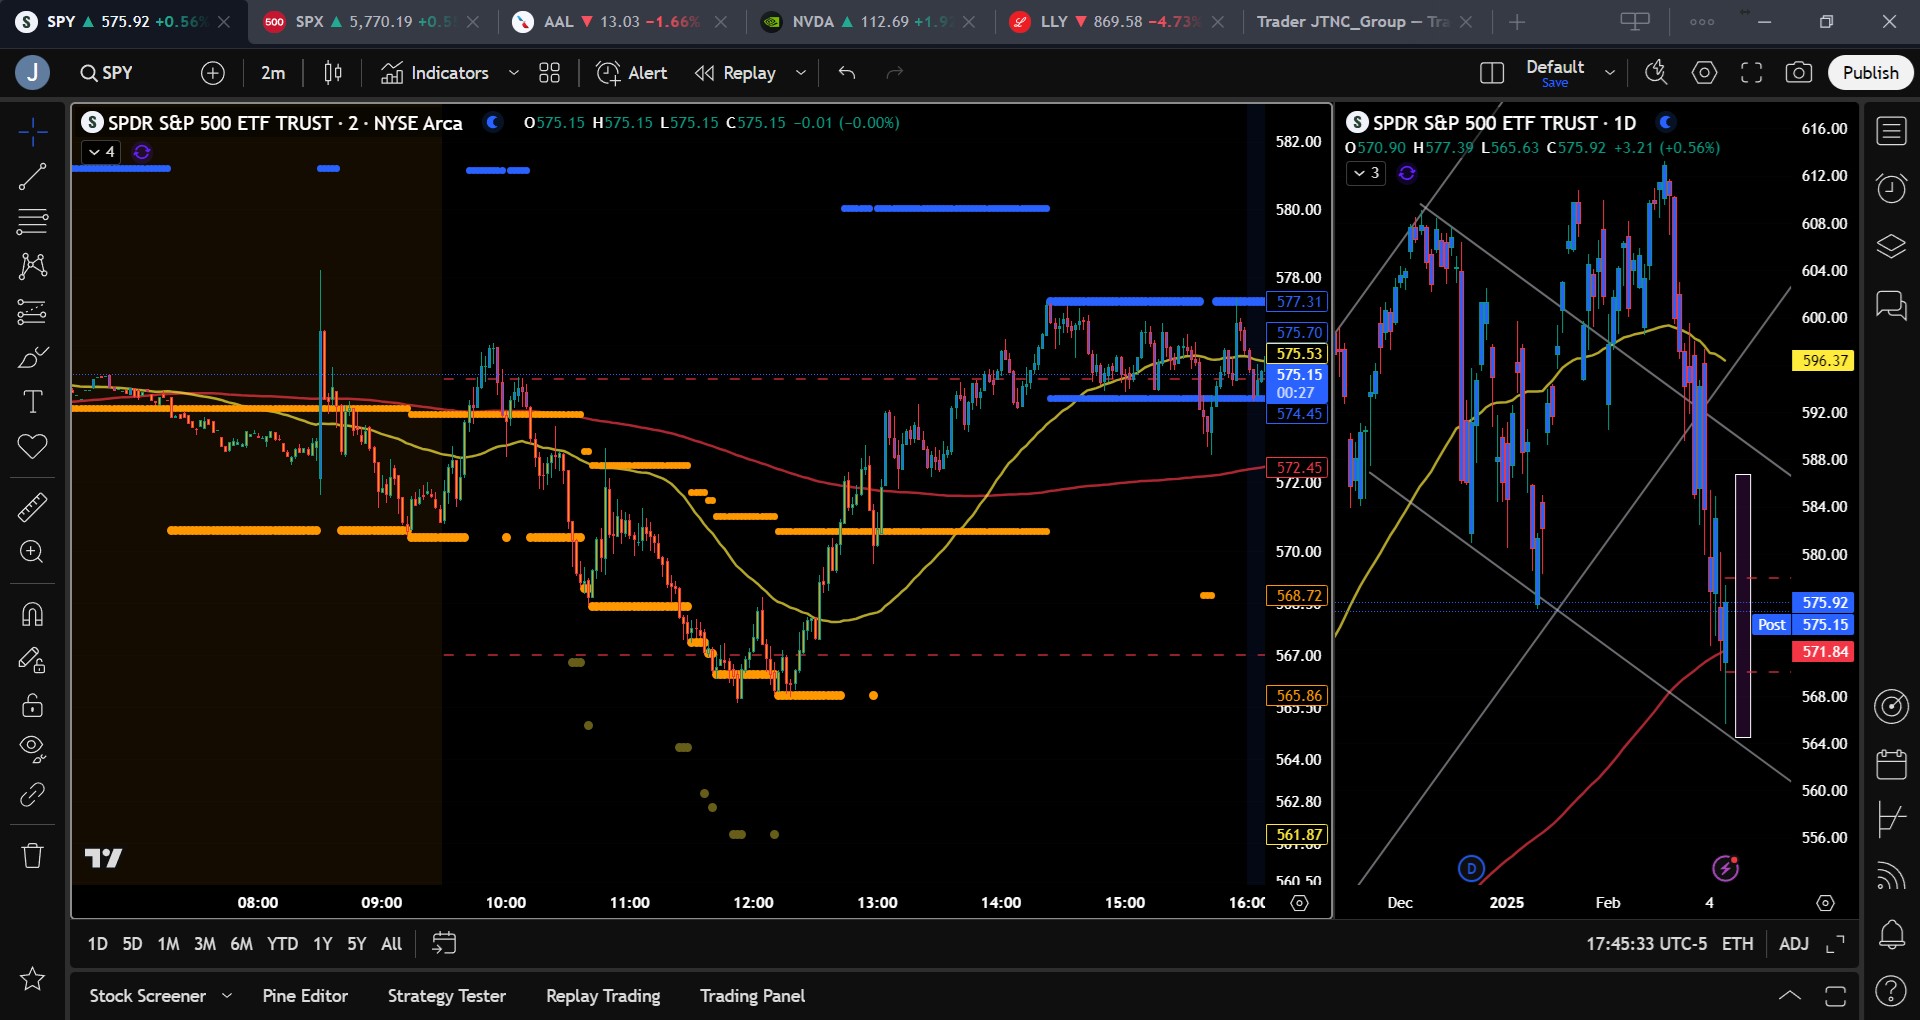Open the quick search lightning icon

[1656, 73]
